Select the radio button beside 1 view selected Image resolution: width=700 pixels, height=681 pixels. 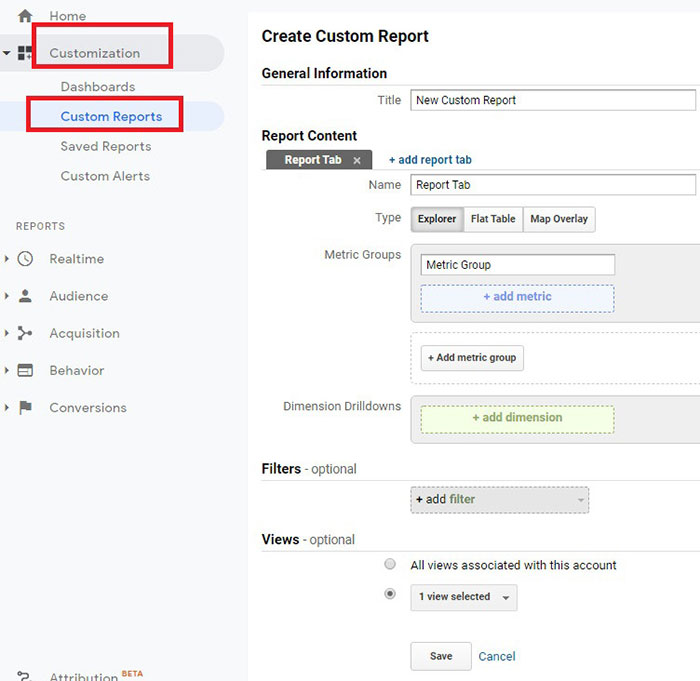(390, 594)
